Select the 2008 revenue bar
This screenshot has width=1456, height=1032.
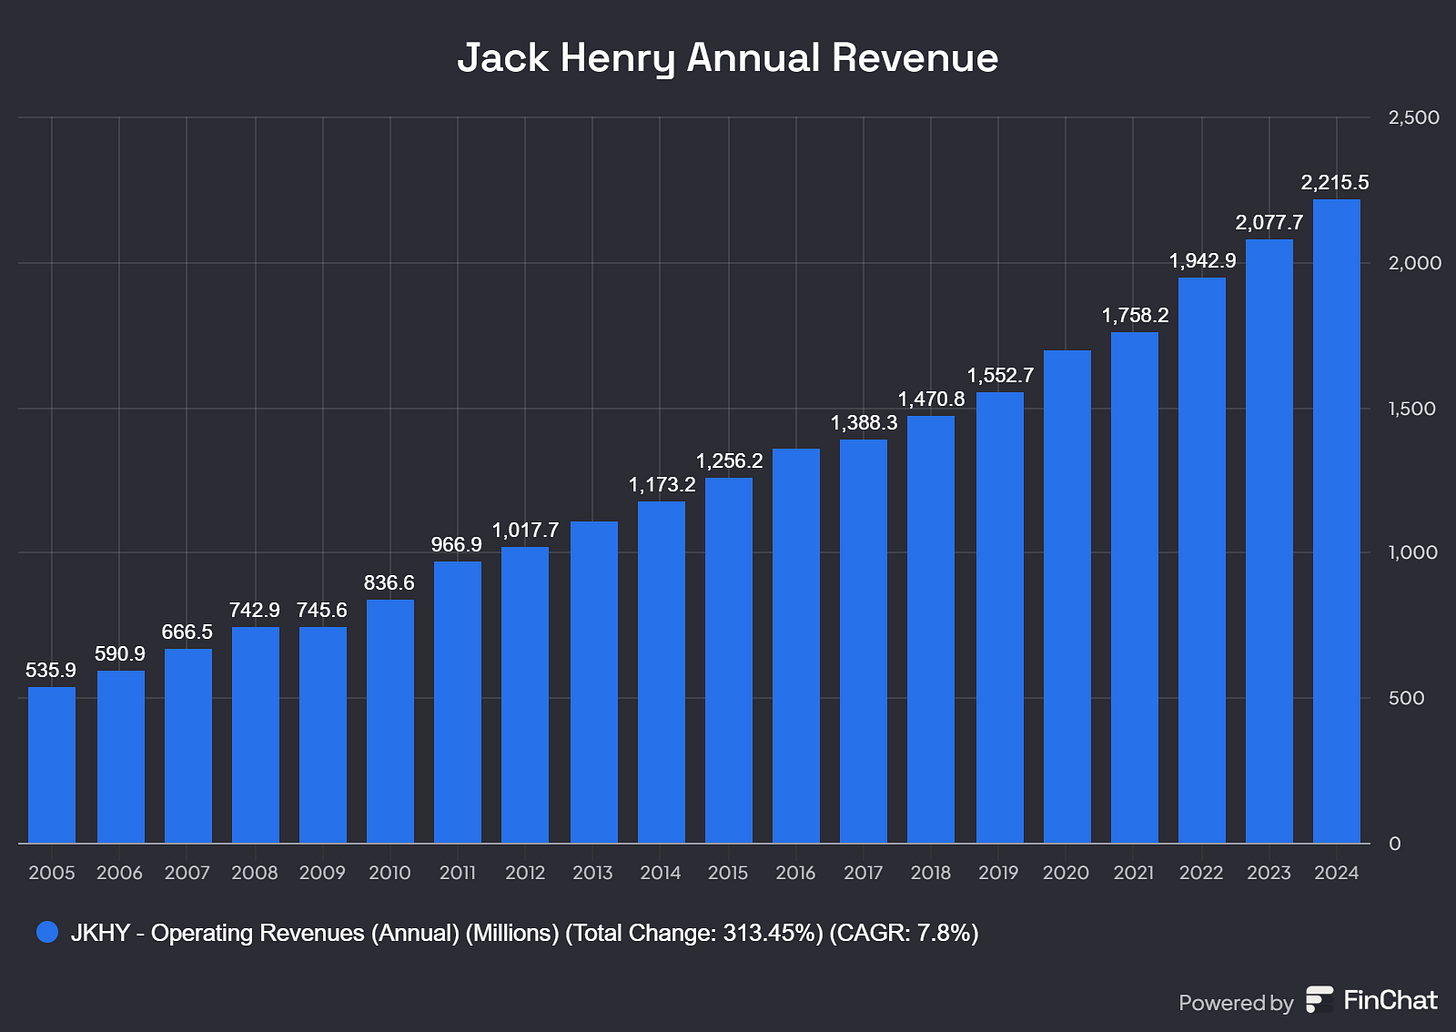255,735
